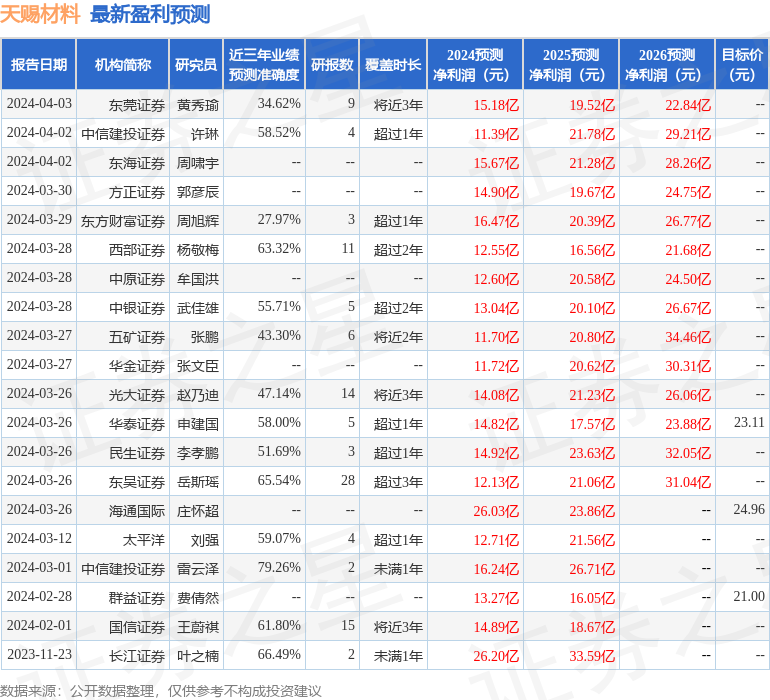
Task: Click 中银证券 institution name
Action: pyautogui.click(x=137, y=308)
